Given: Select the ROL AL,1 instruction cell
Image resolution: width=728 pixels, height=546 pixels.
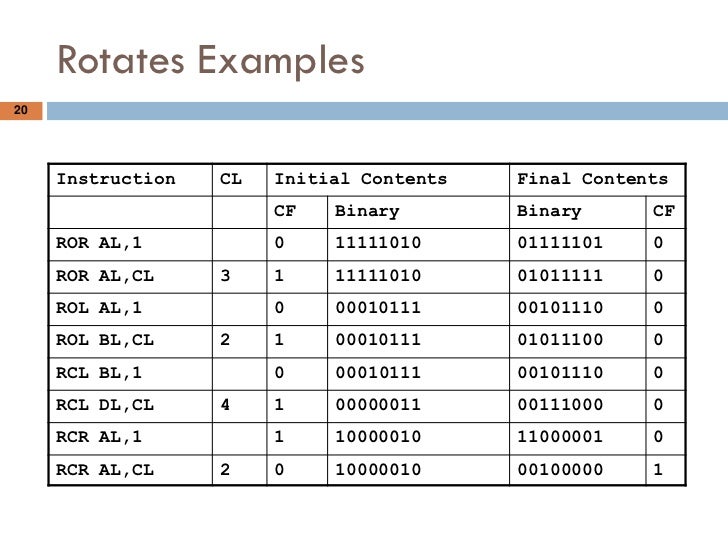Looking at the screenshot, I should (x=130, y=309).
